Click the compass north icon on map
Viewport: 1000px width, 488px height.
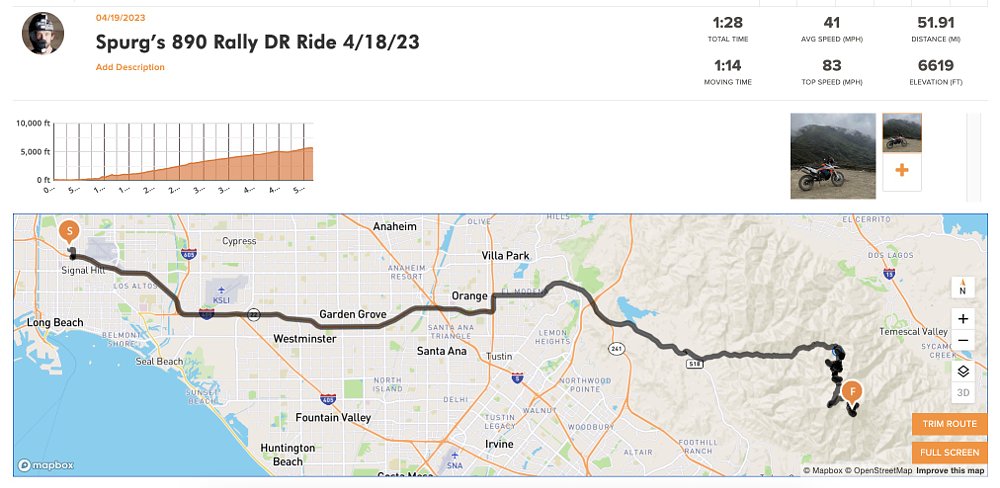[x=962, y=288]
